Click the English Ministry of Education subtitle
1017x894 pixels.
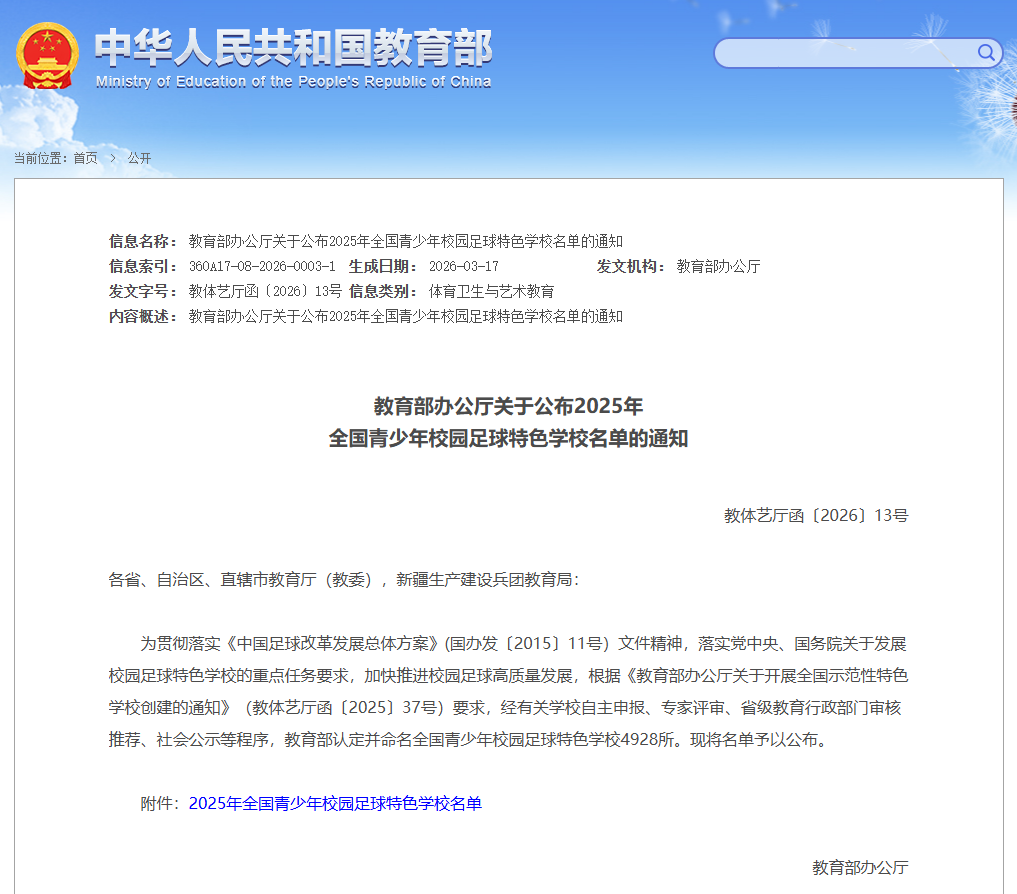coord(293,82)
